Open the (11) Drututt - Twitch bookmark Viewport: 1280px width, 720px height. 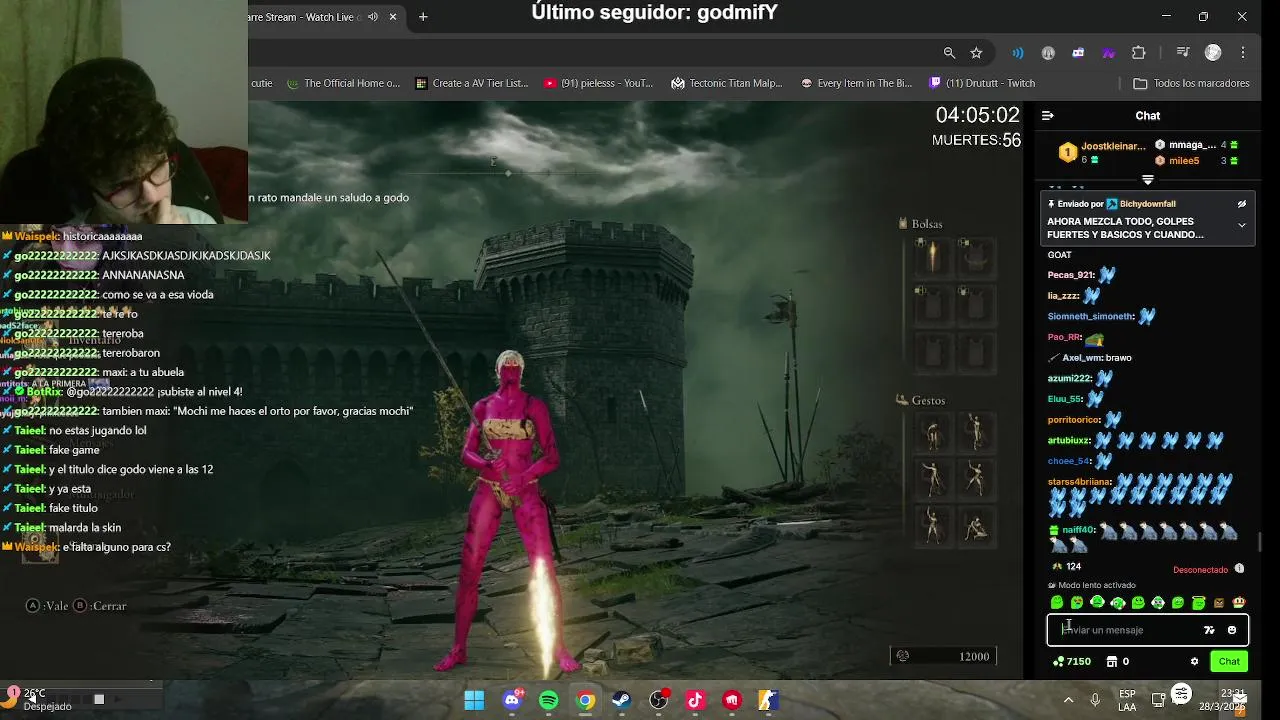click(982, 83)
